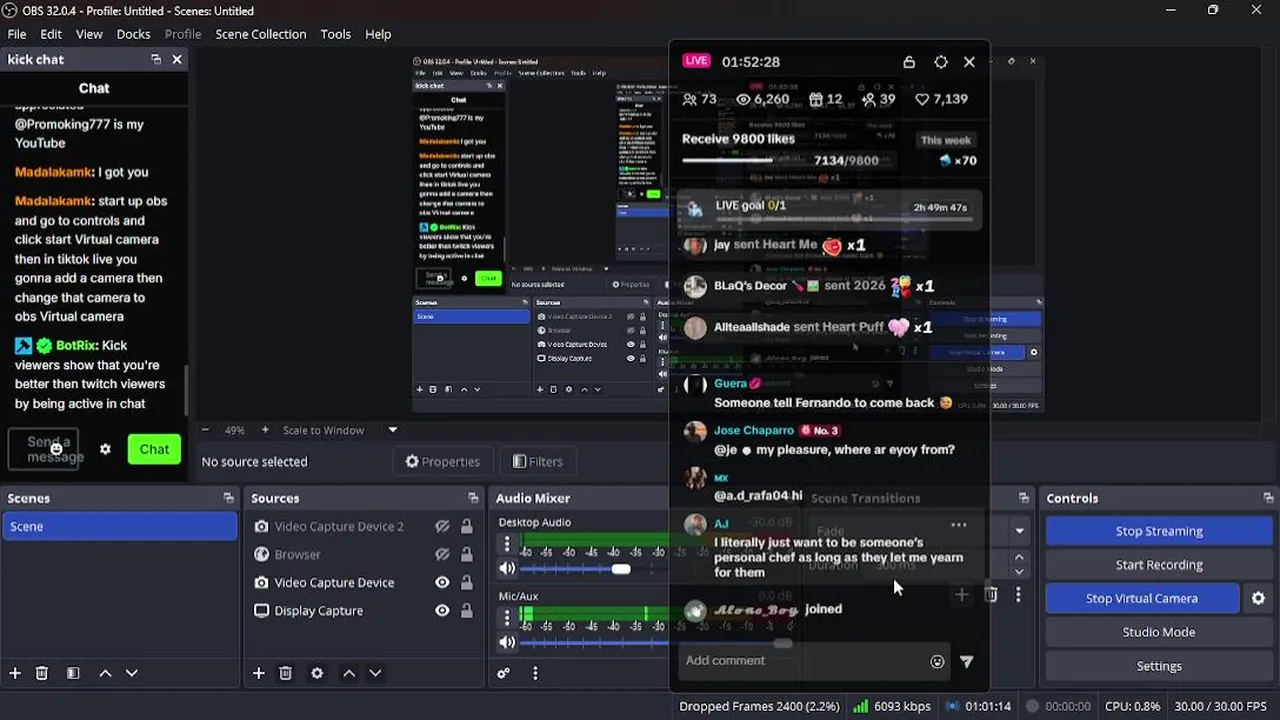Viewport: 1280px width, 720px height.
Task: Open source Properties button
Action: tap(442, 461)
